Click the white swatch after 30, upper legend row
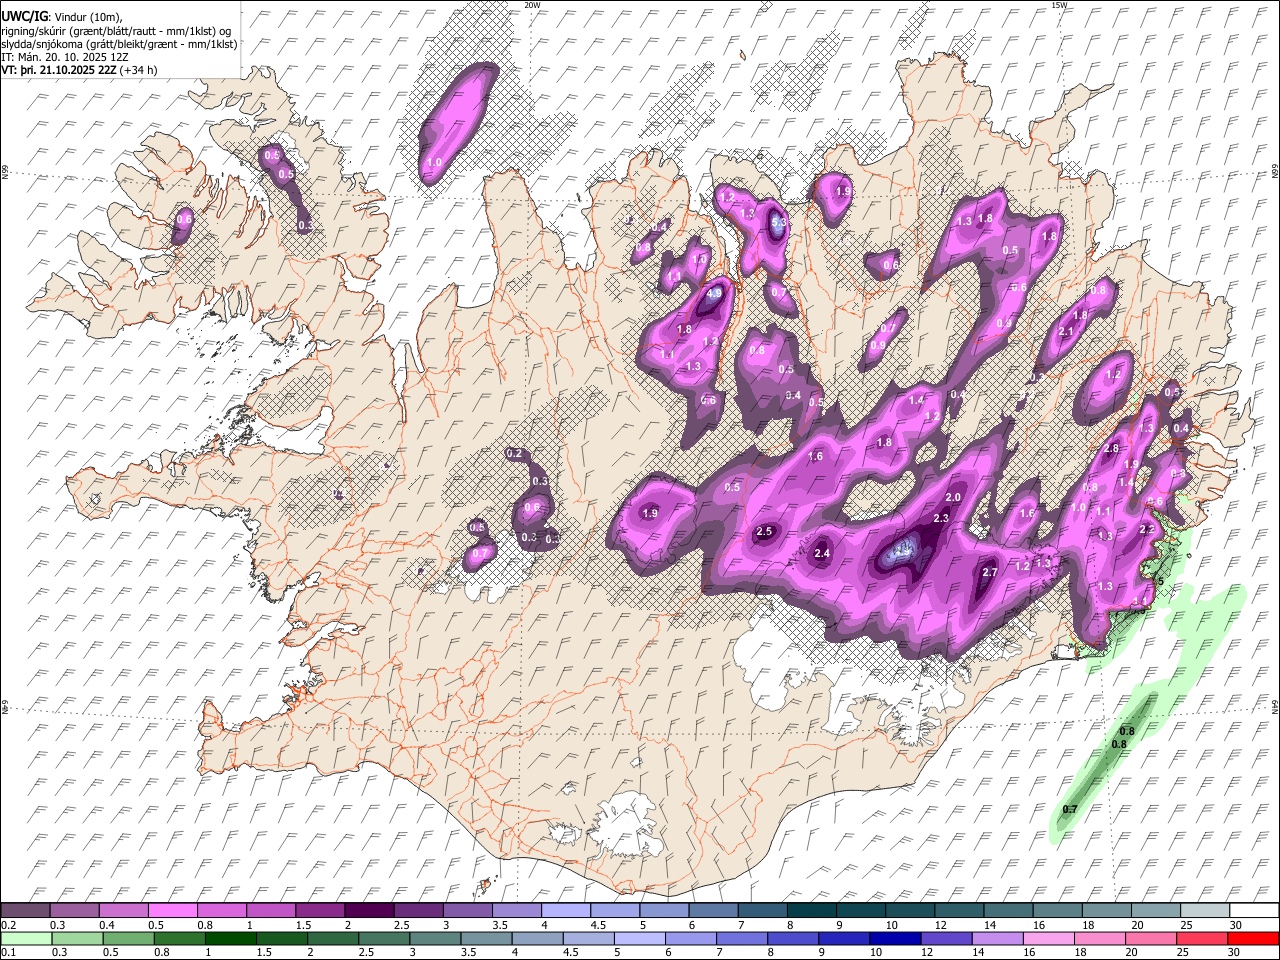The image size is (1280, 960). [x=1253, y=911]
